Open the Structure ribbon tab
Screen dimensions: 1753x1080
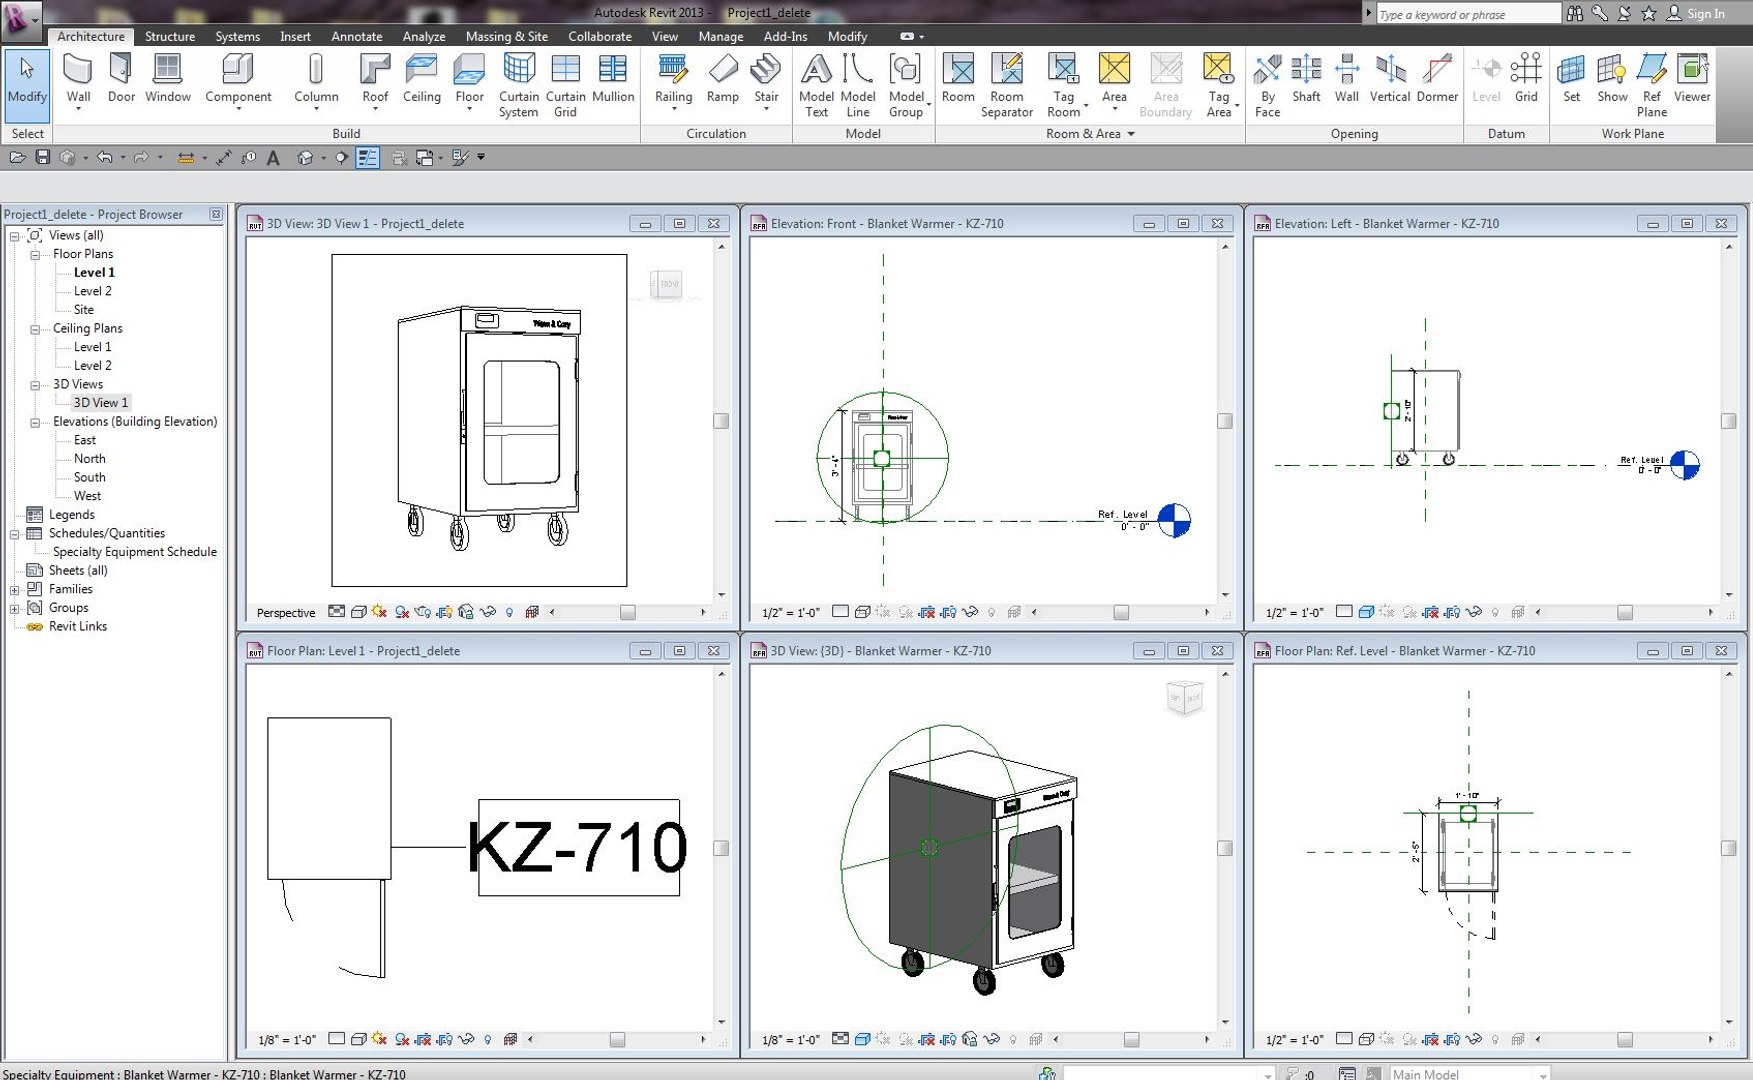(170, 36)
